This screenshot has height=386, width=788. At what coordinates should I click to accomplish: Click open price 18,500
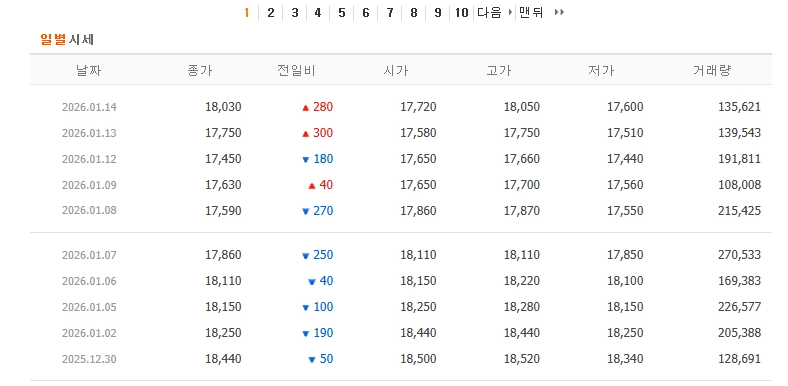coord(418,359)
